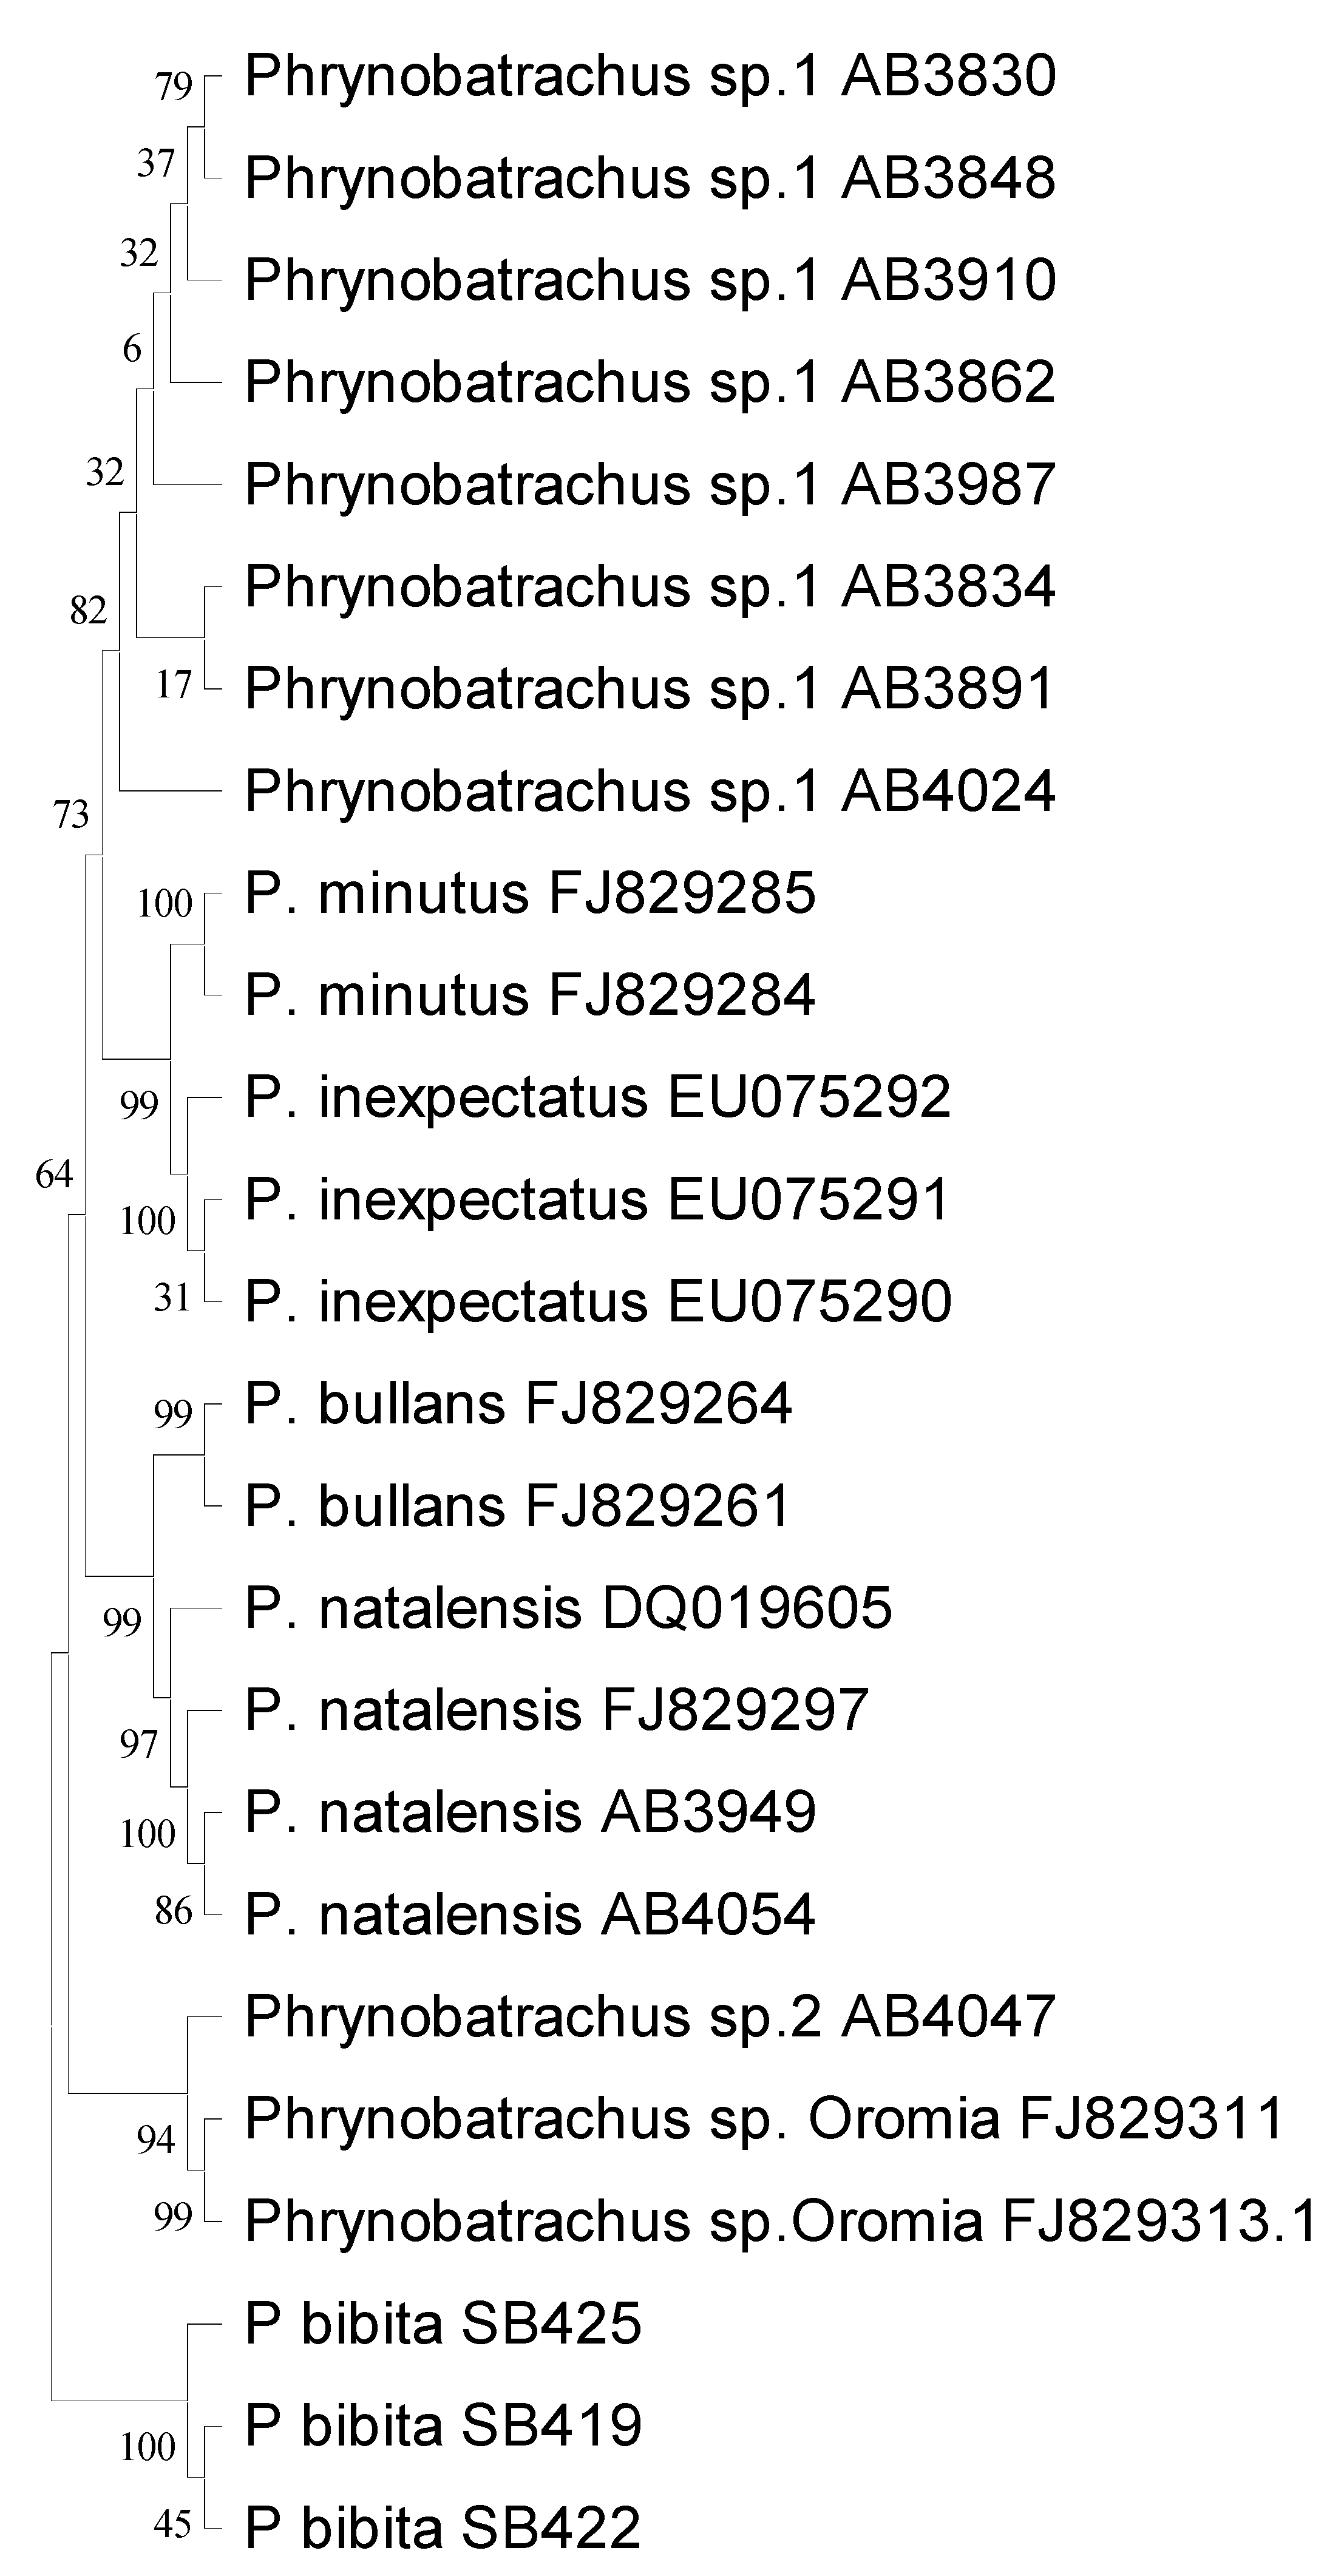Select the node support value 82
This screenshot has height=2576, width=1344.
(x=88, y=610)
